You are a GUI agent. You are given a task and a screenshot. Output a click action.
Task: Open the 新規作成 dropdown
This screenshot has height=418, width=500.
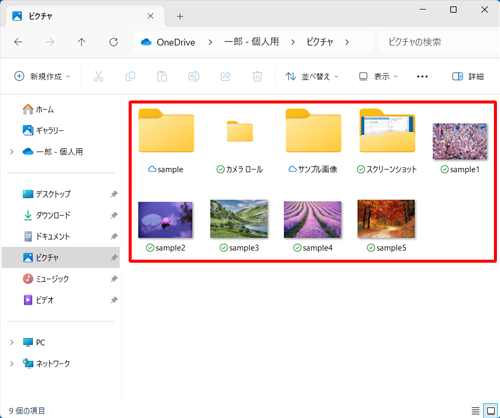coord(42,76)
